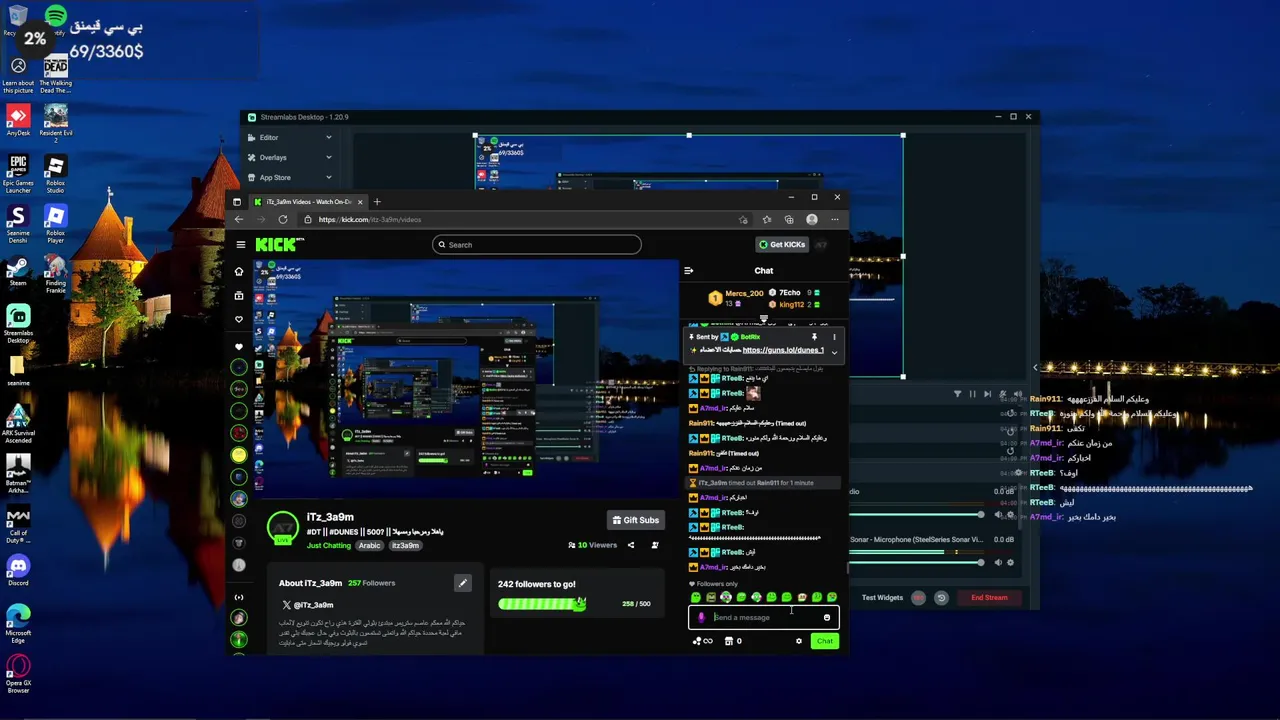Open chat settings gear icon

[x=798, y=641]
